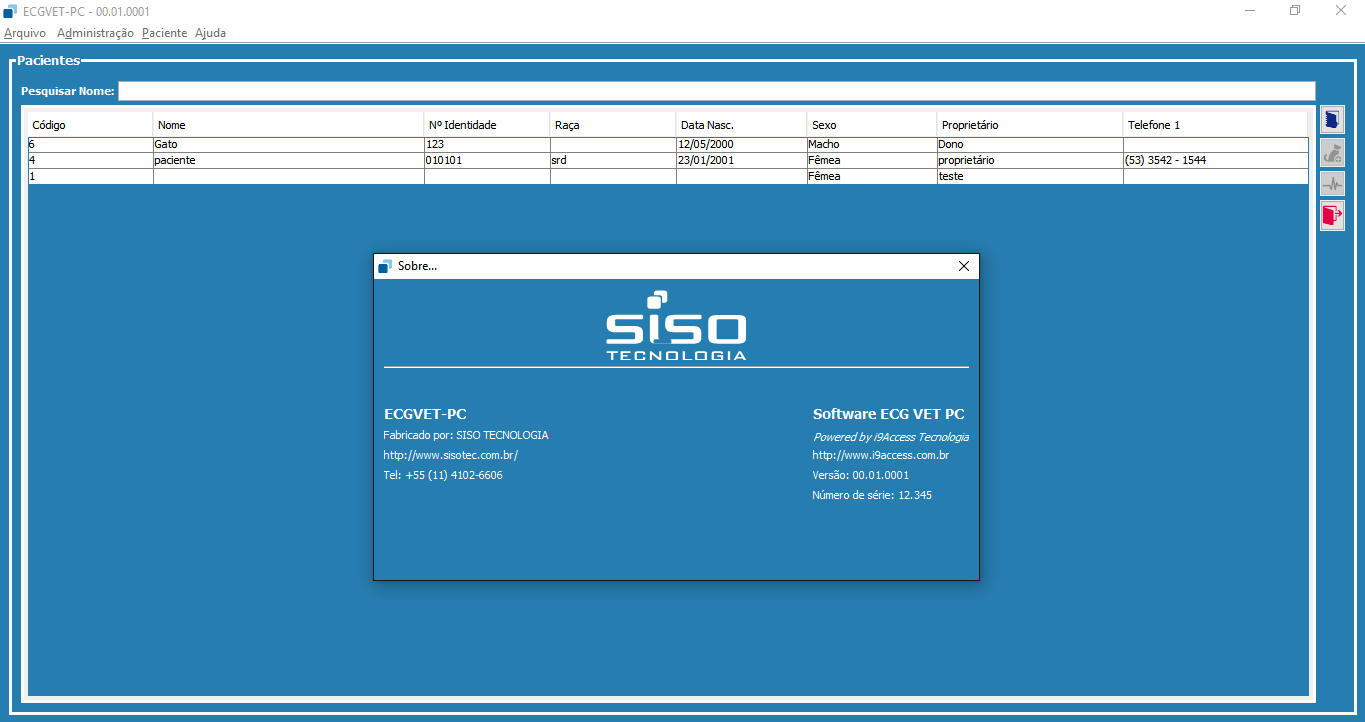
Task: Click the cat add-patient icon
Action: 1332,153
